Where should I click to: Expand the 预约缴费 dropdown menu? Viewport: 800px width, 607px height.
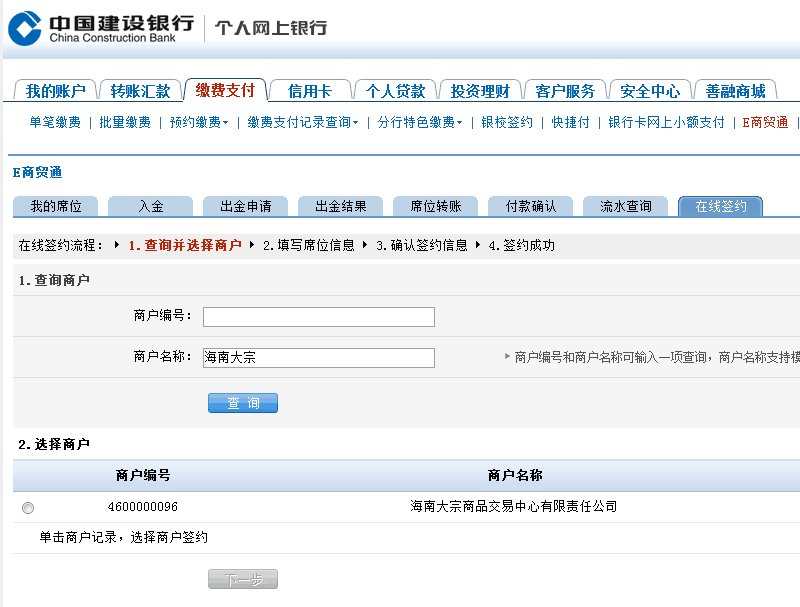pyautogui.click(x=198, y=122)
